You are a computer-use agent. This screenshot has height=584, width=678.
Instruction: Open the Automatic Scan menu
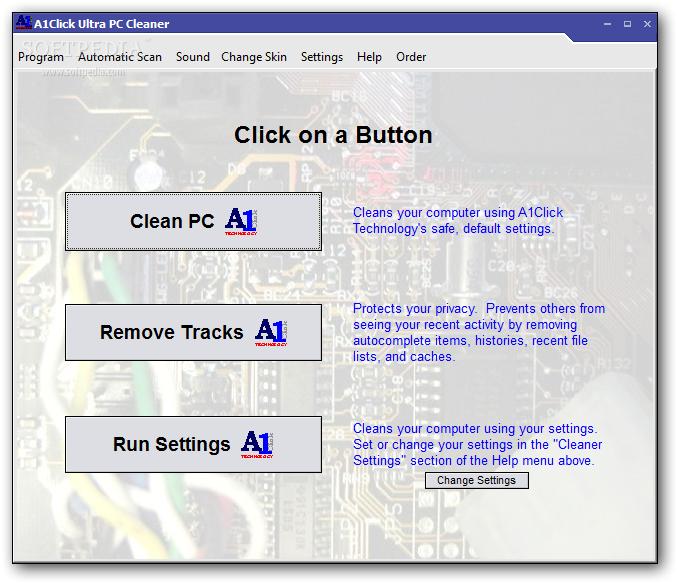[120, 57]
